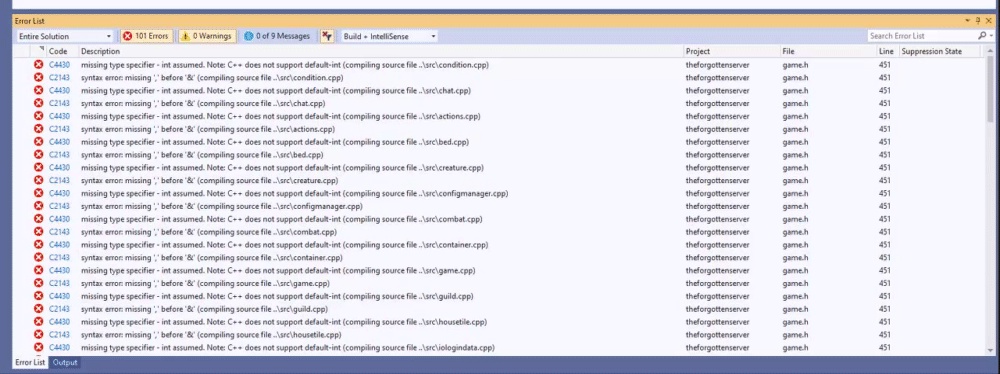Click error icon of C4430 bed.cpp row
Screen dimensions: 1000x374
click(38, 142)
